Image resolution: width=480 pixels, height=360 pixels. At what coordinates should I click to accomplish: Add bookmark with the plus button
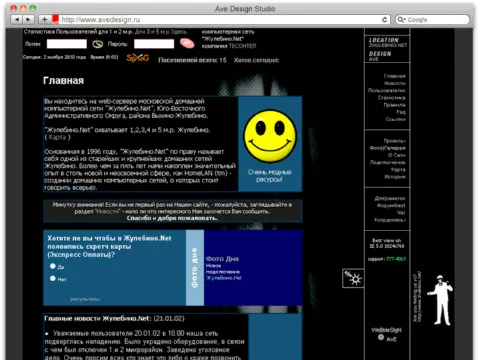[44, 20]
